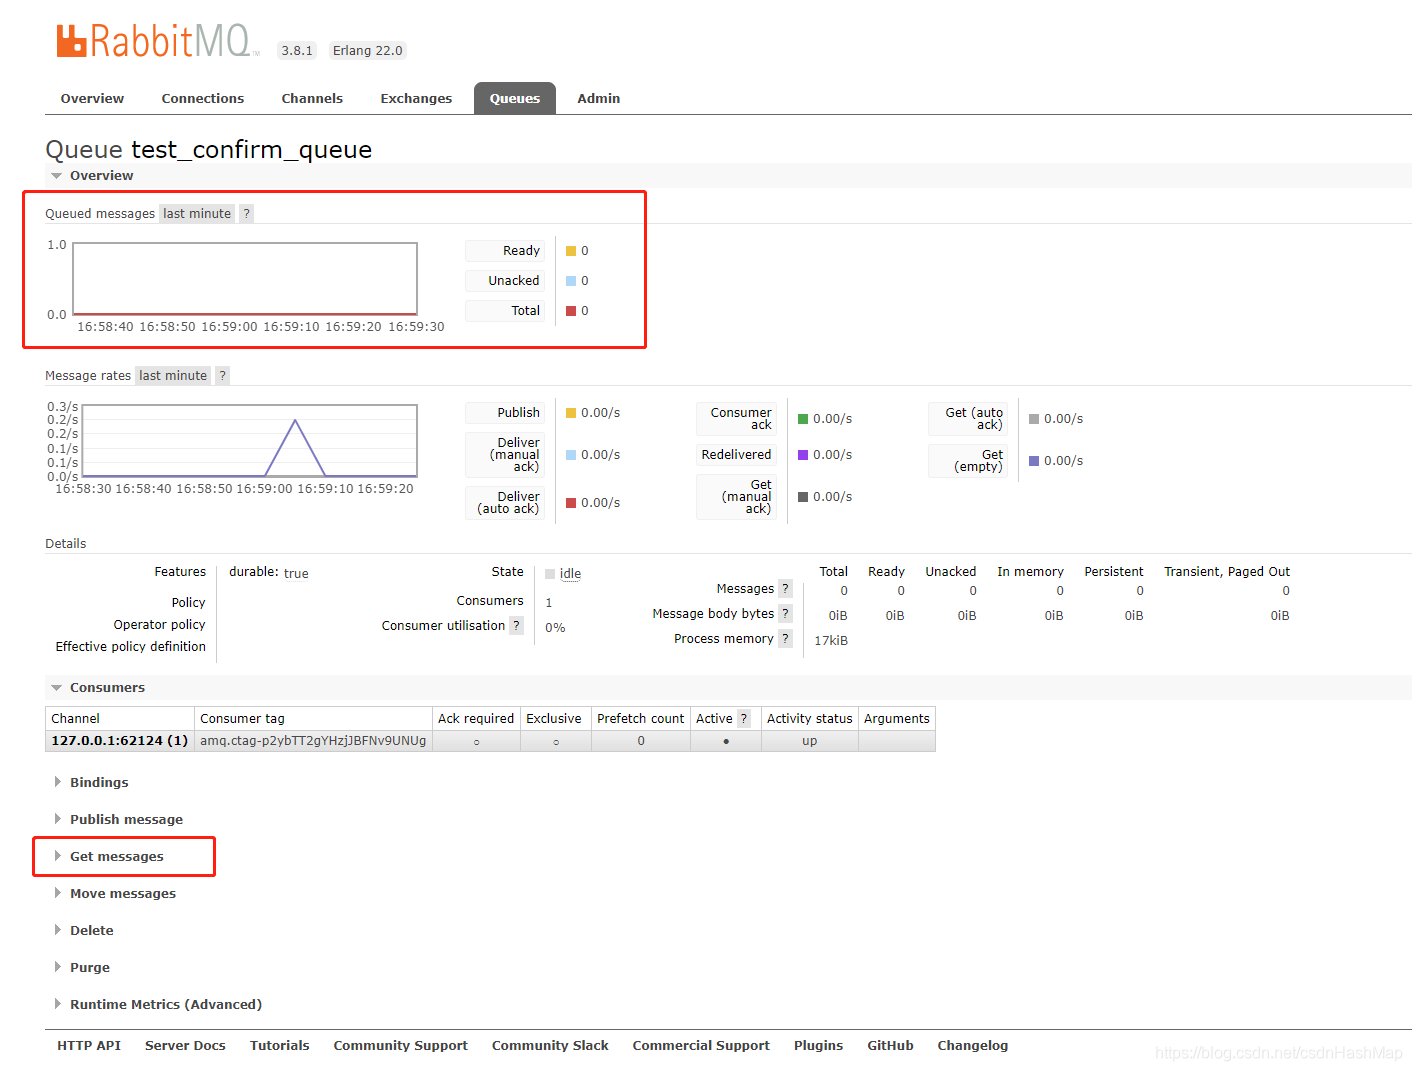Open channel 127.0.0.1:62124 (1) link
The height and width of the screenshot is (1071, 1412).
click(120, 740)
